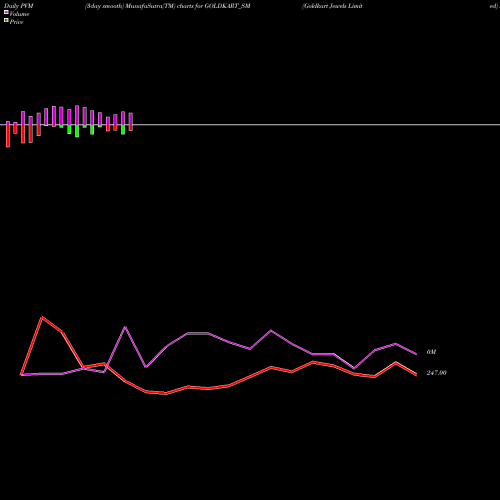Click the 247.00 price value label

click(x=436, y=373)
